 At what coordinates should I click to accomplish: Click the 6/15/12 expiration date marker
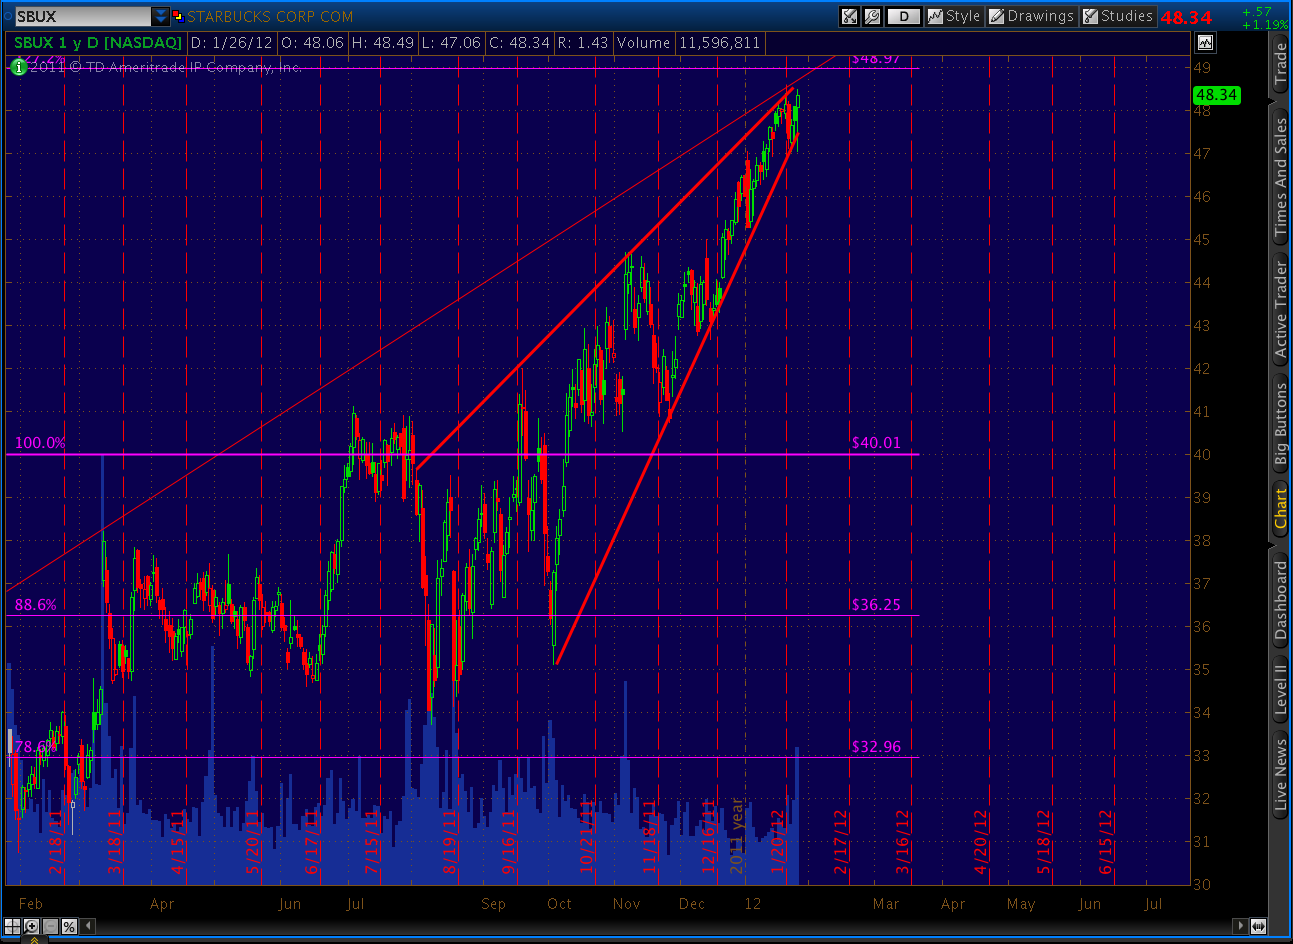pos(1107,842)
